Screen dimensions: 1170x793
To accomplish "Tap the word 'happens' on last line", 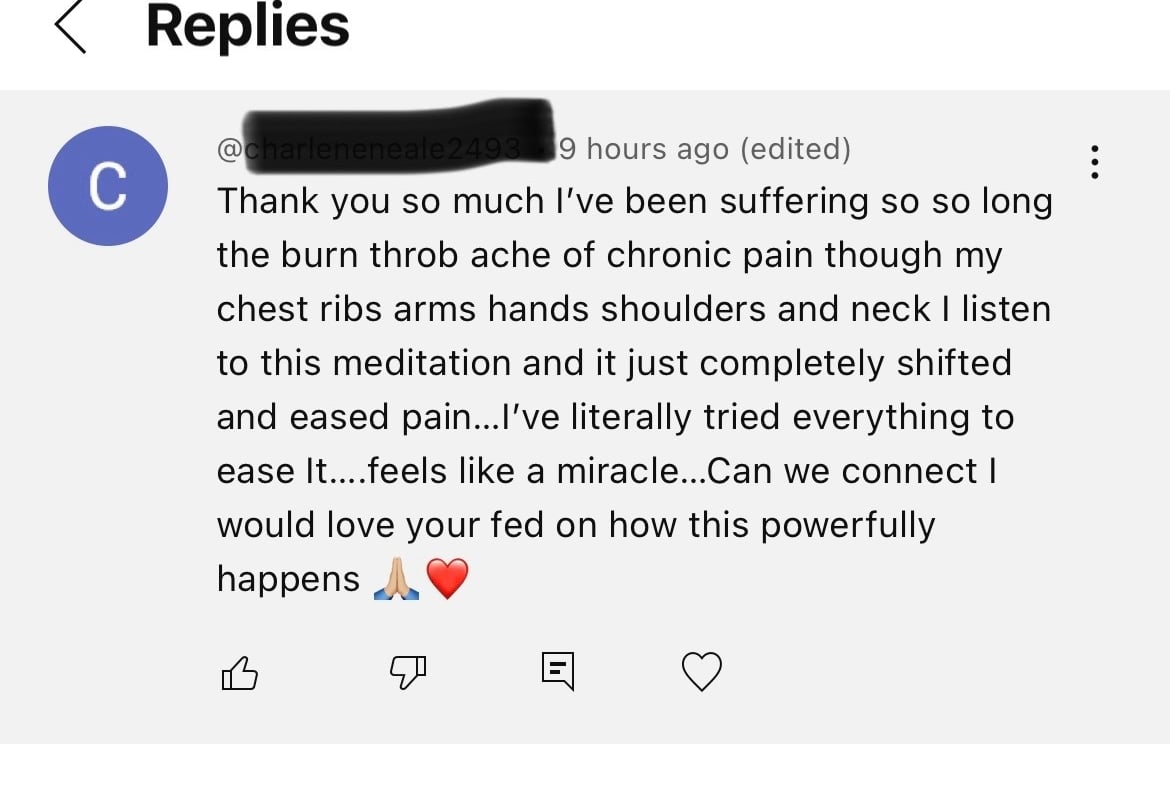I will (288, 579).
